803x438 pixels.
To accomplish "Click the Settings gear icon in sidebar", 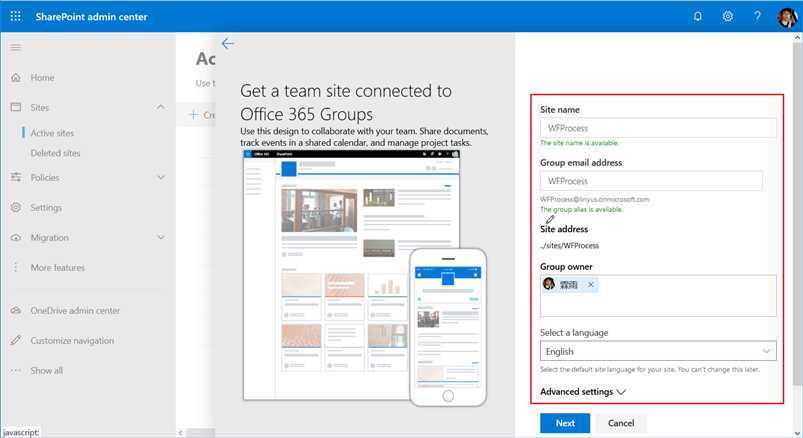I will pyautogui.click(x=16, y=207).
